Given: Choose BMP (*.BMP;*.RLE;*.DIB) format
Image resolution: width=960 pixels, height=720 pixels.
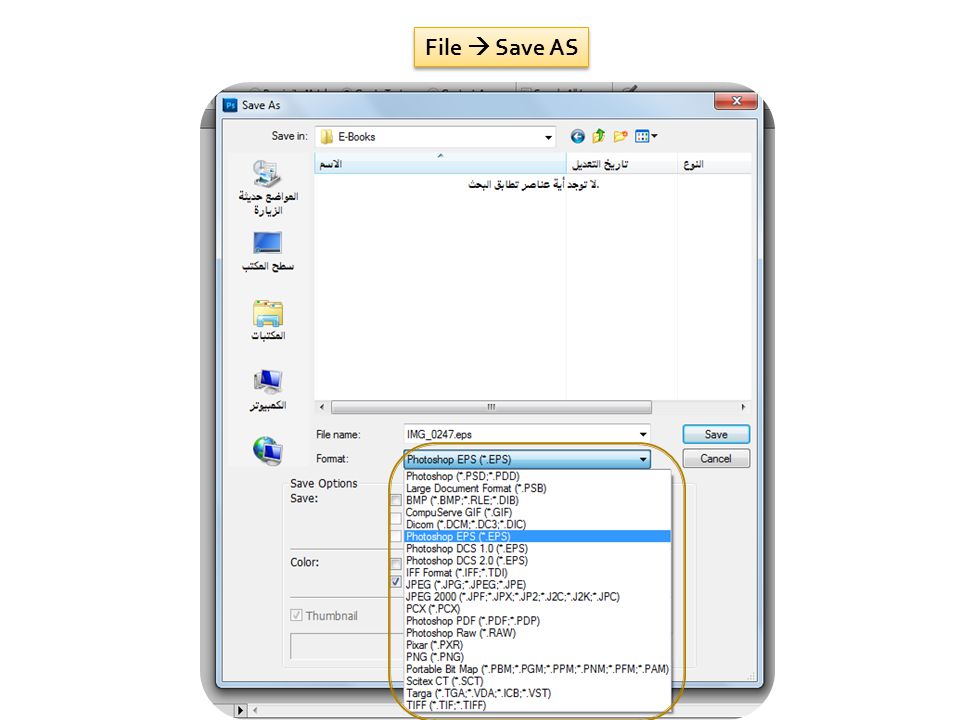Looking at the screenshot, I should (x=538, y=500).
